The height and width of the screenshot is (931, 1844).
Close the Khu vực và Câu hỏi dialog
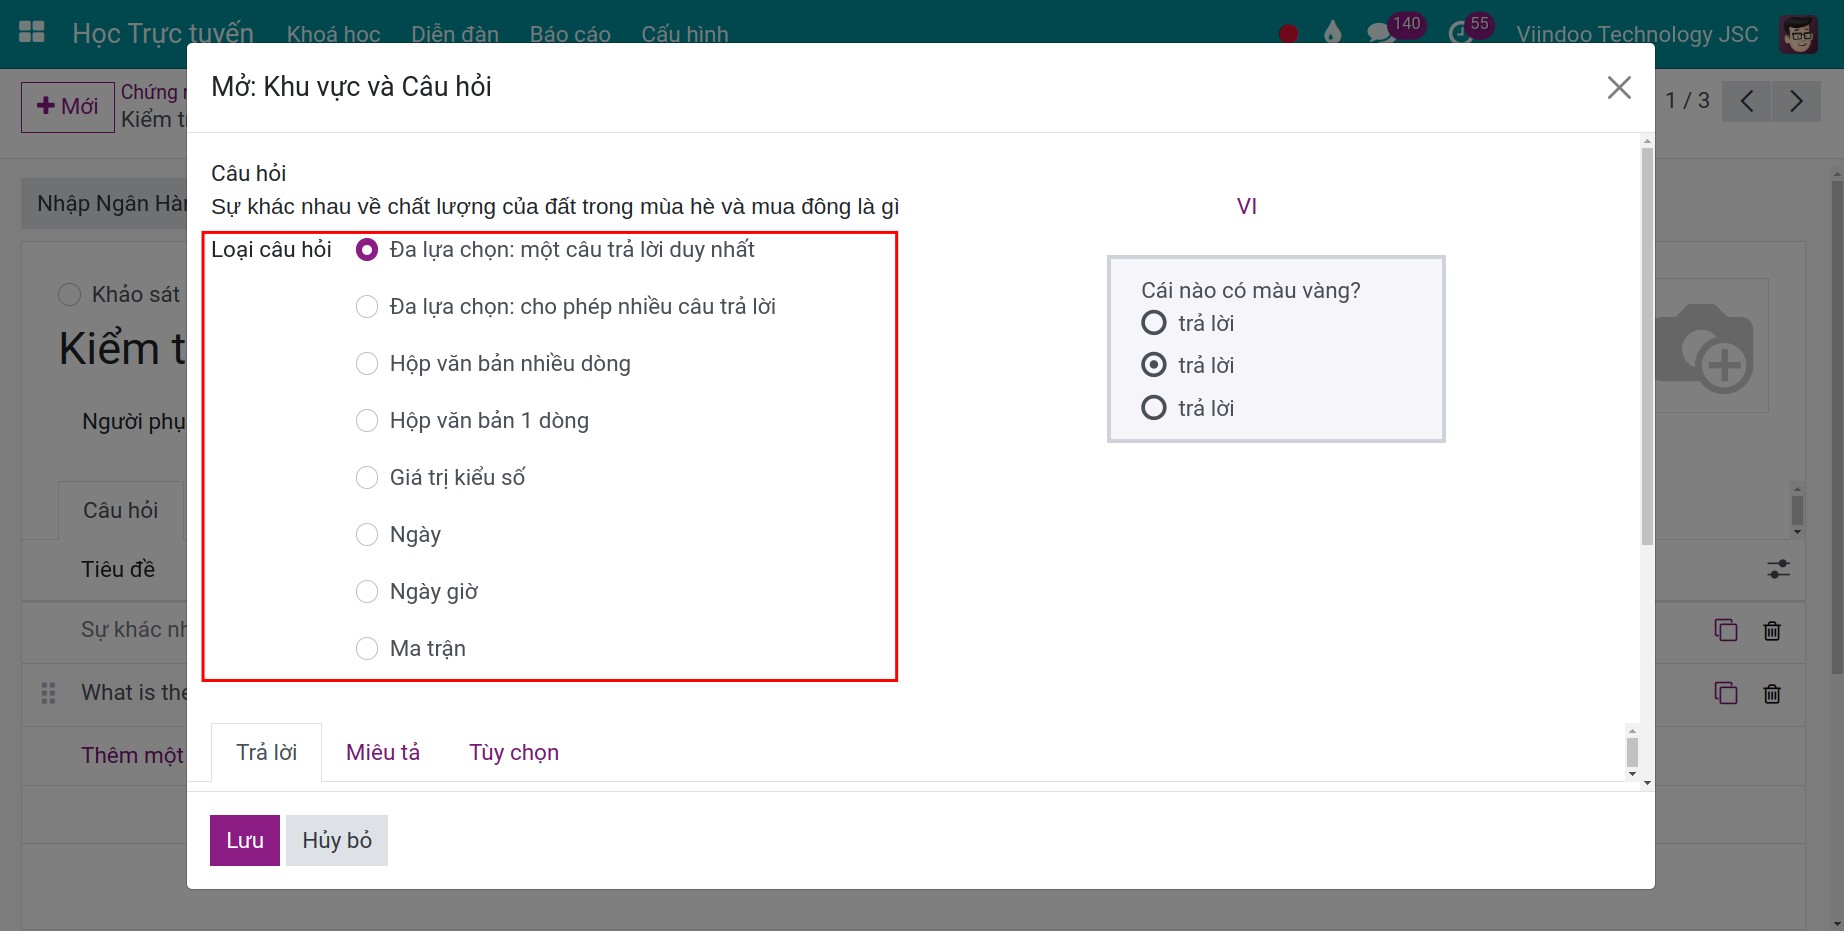[1619, 88]
